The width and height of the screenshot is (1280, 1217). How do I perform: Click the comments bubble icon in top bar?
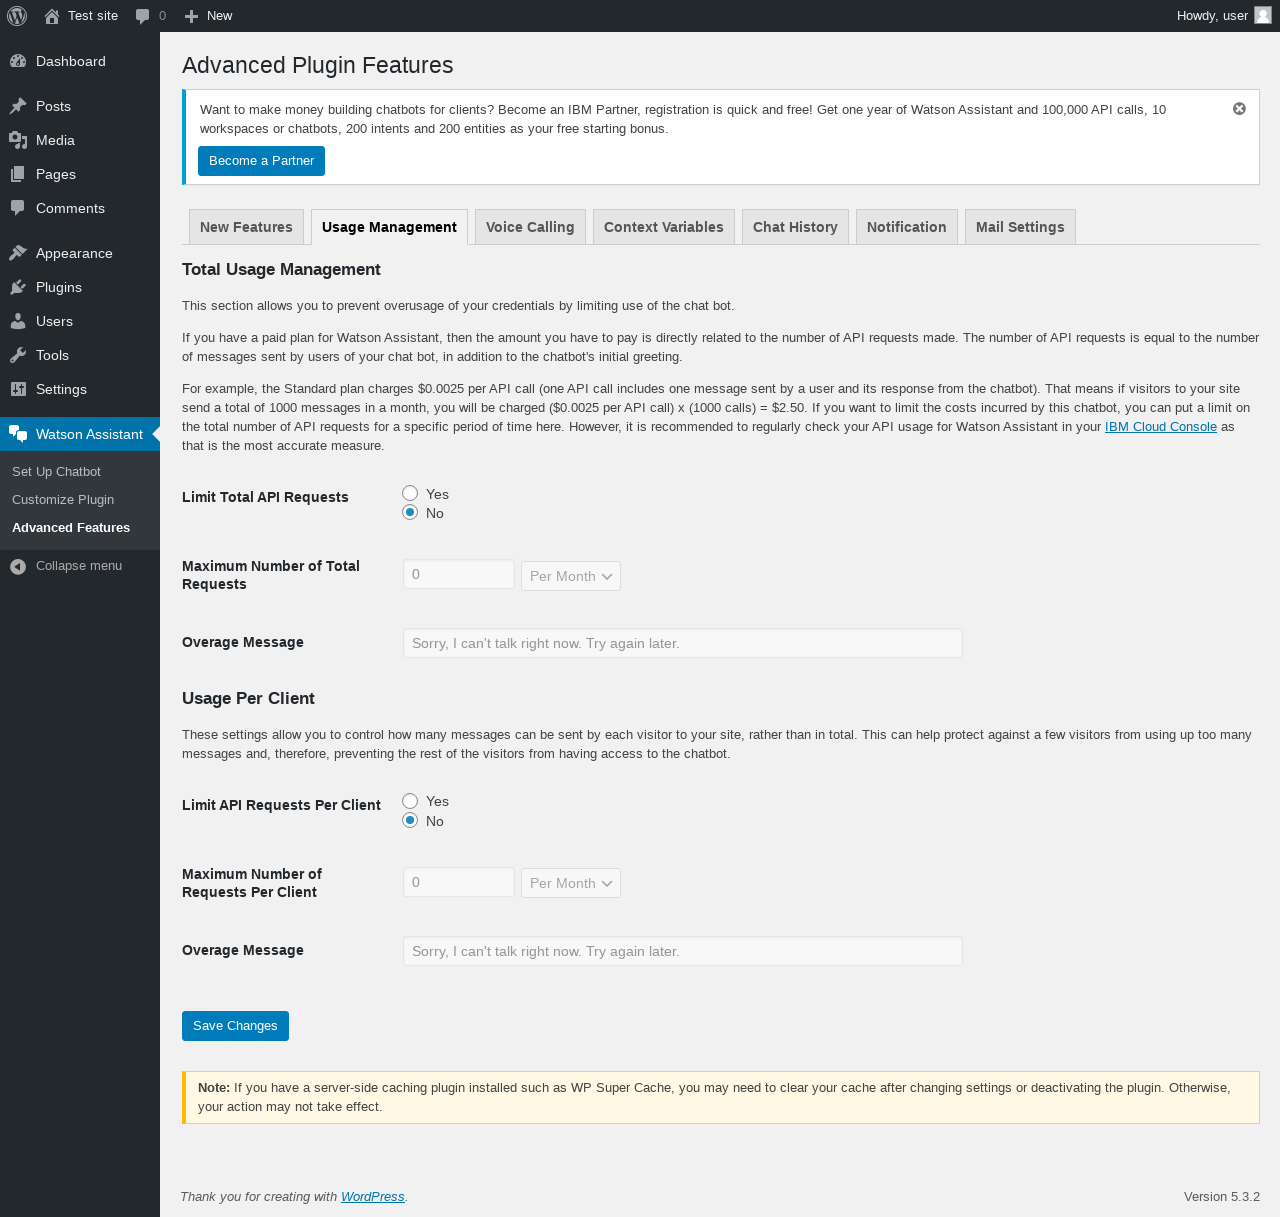coord(143,16)
